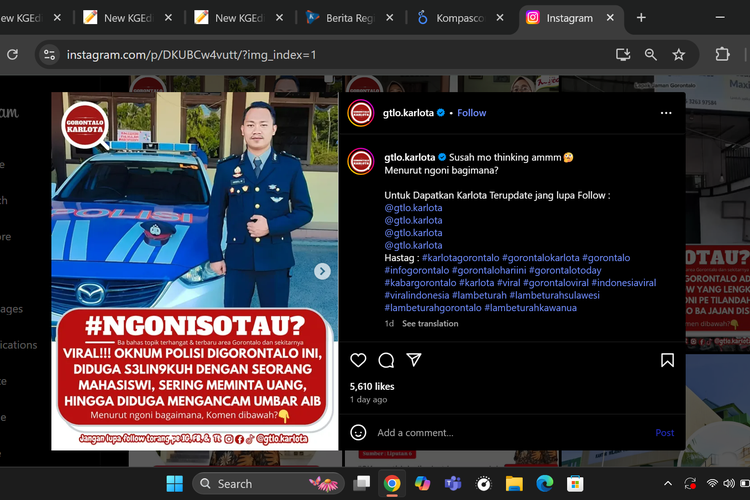Open Google Chrome from taskbar
Viewport: 750px width, 500px height.
(x=392, y=484)
